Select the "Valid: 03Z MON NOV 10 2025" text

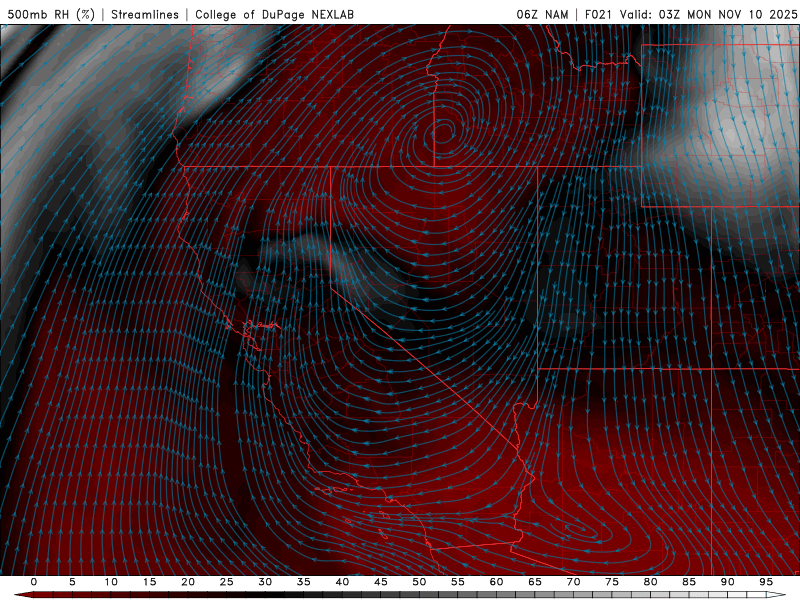[x=708, y=14]
